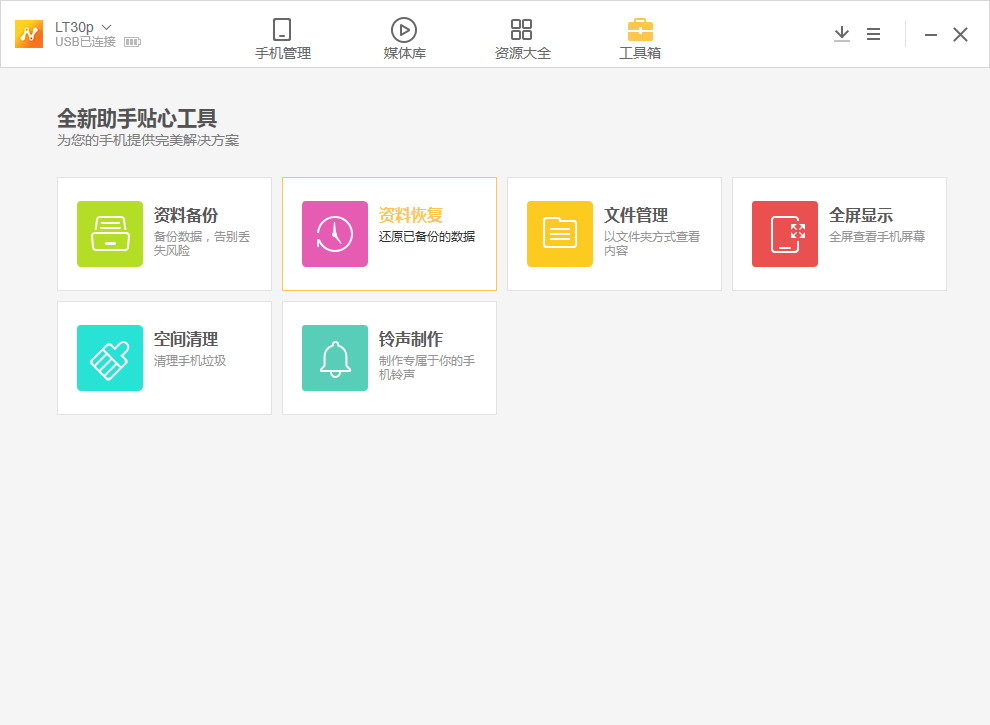The image size is (990, 725).
Task: Click the 全屏查看手机屏幕 description text
Action: 876,237
